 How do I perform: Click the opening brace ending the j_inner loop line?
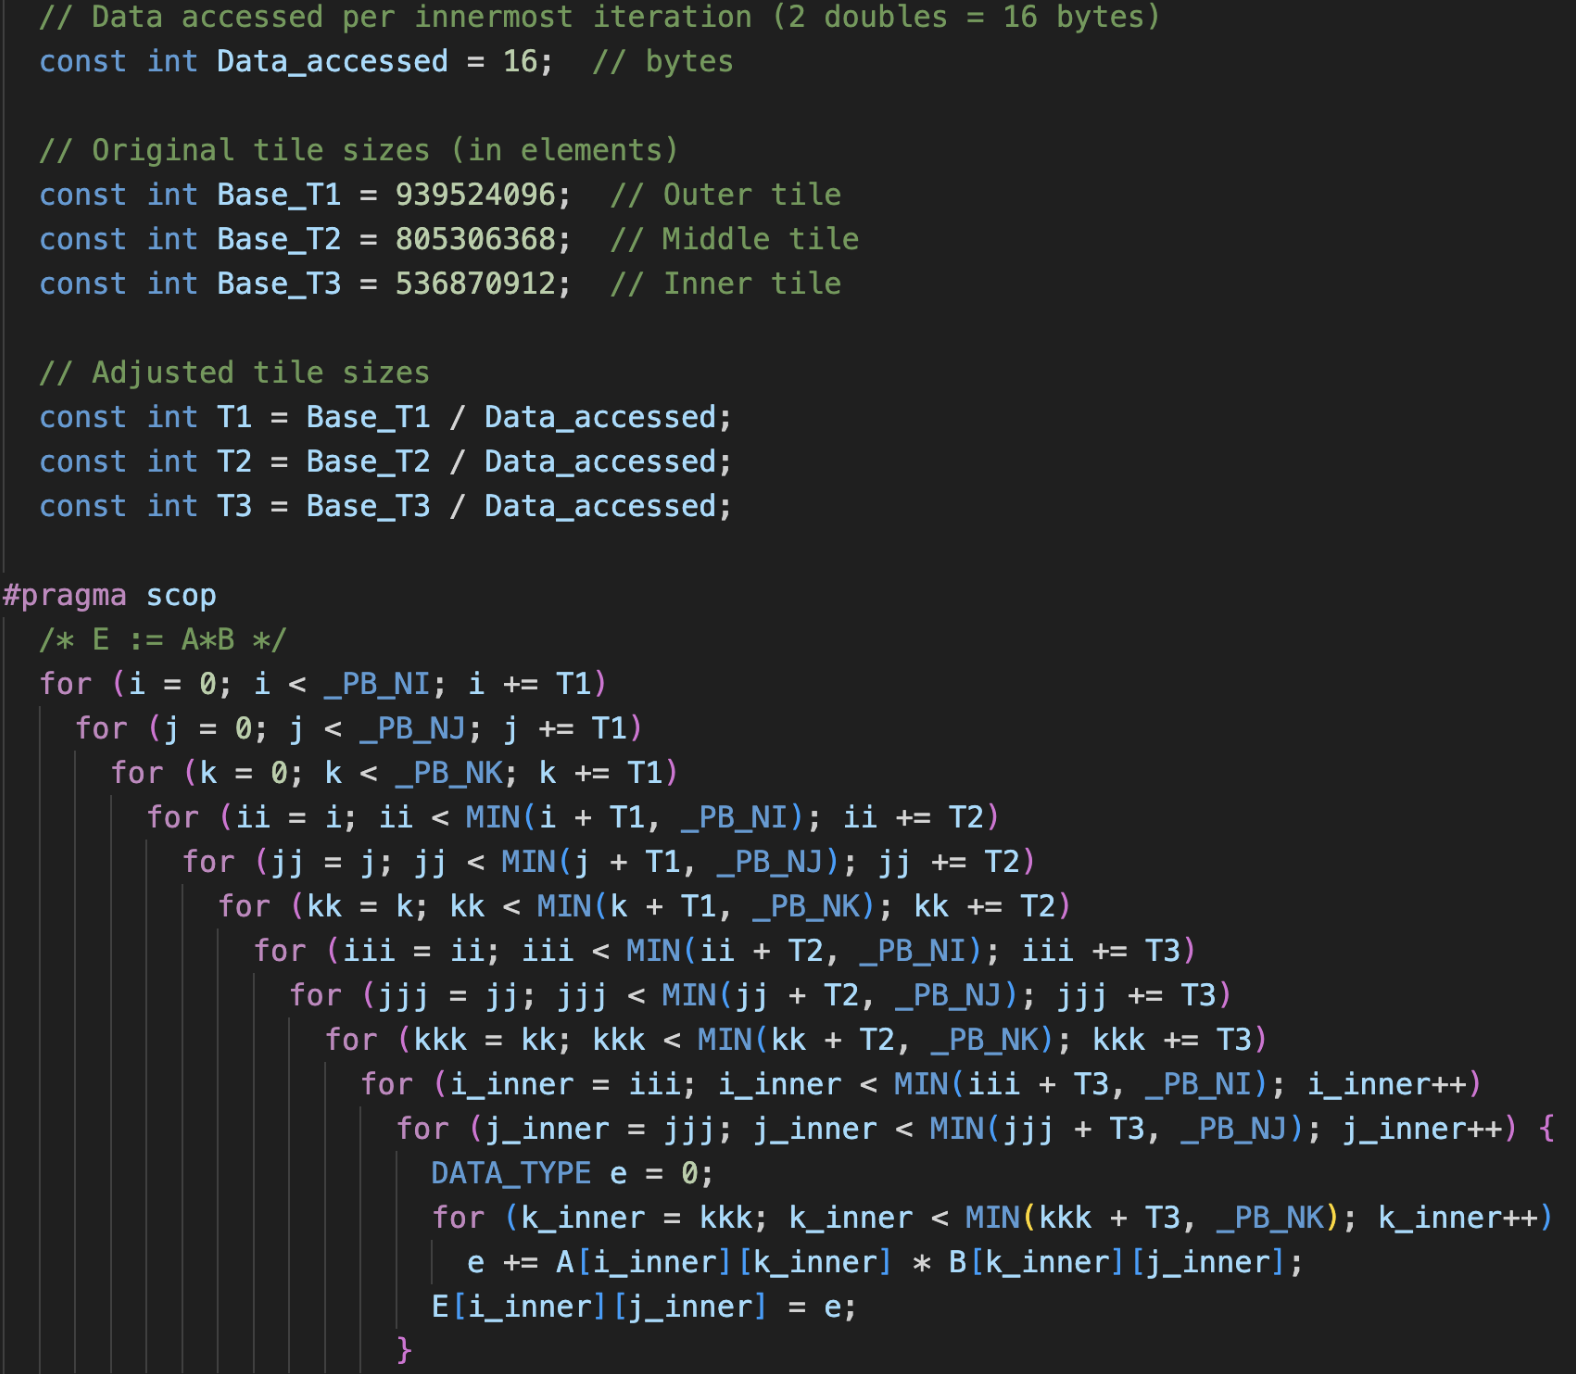point(1547,1128)
